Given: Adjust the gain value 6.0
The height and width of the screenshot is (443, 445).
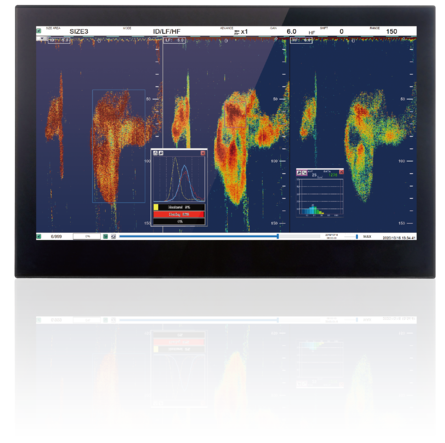Looking at the screenshot, I should (x=291, y=31).
